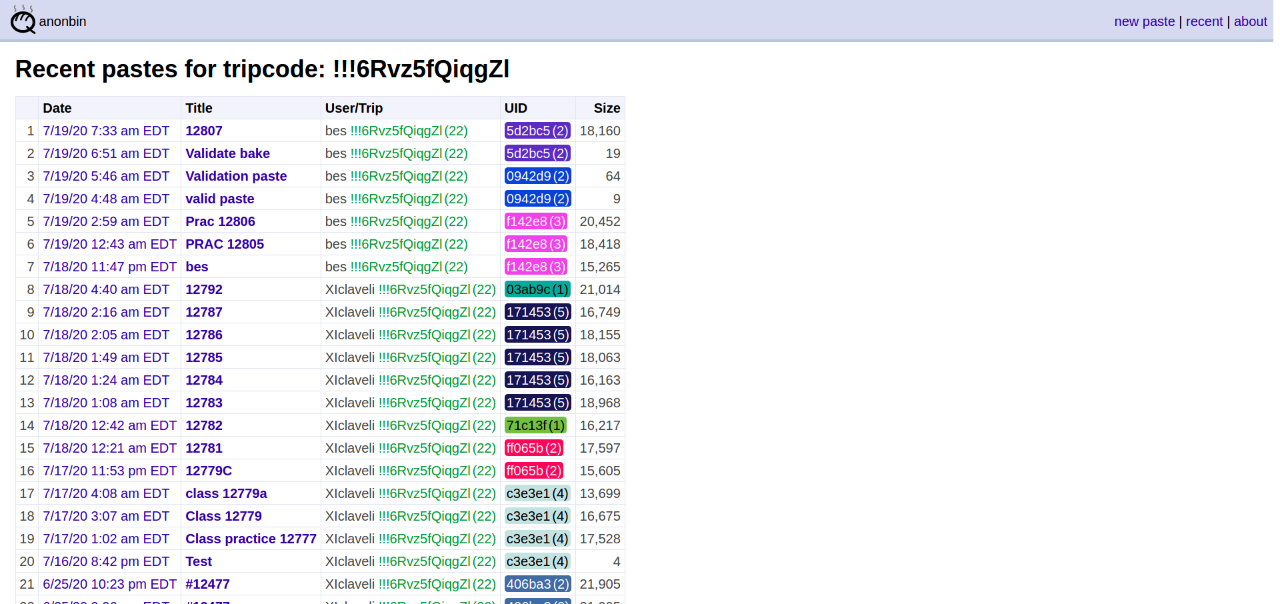Click the date 7/19/20 6:51 am EDT
Image resolution: width=1280 pixels, height=604 pixels.
coord(106,153)
